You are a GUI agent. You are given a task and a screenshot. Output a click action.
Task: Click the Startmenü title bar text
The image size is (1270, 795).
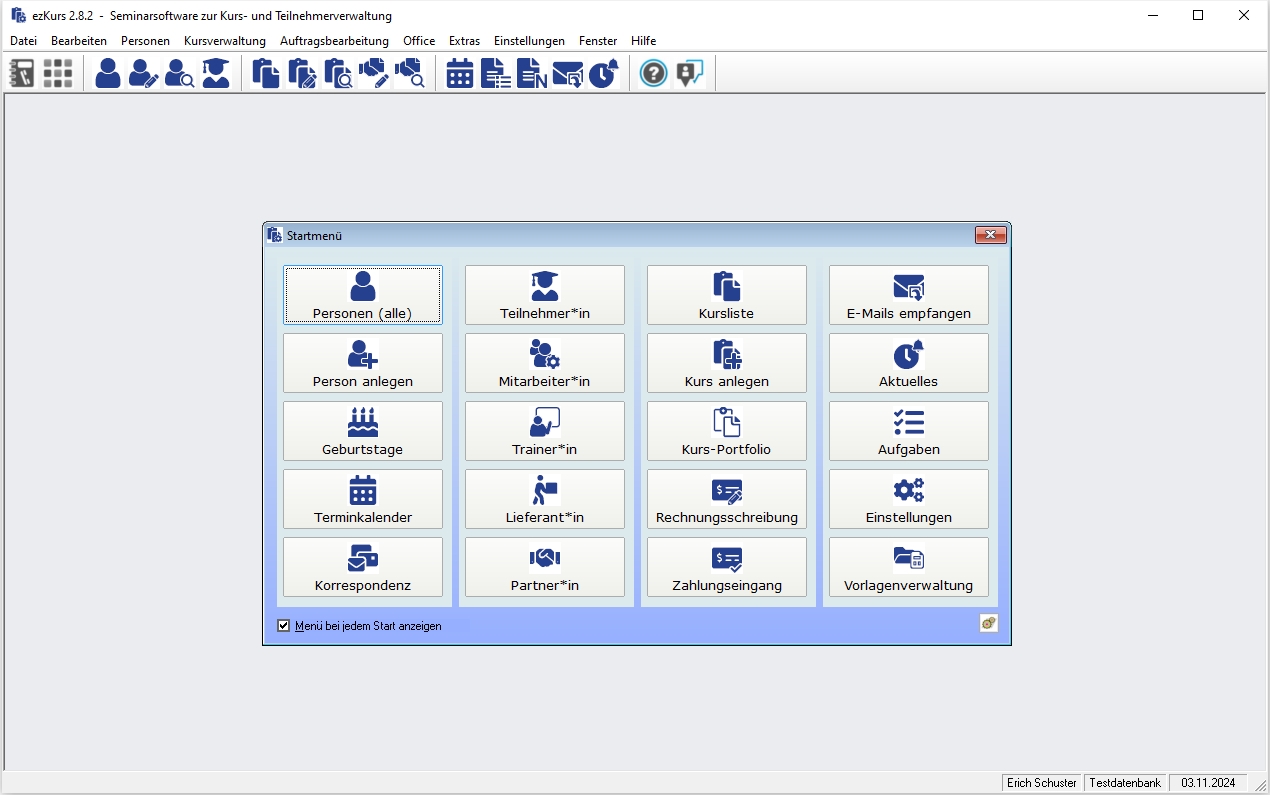point(314,236)
